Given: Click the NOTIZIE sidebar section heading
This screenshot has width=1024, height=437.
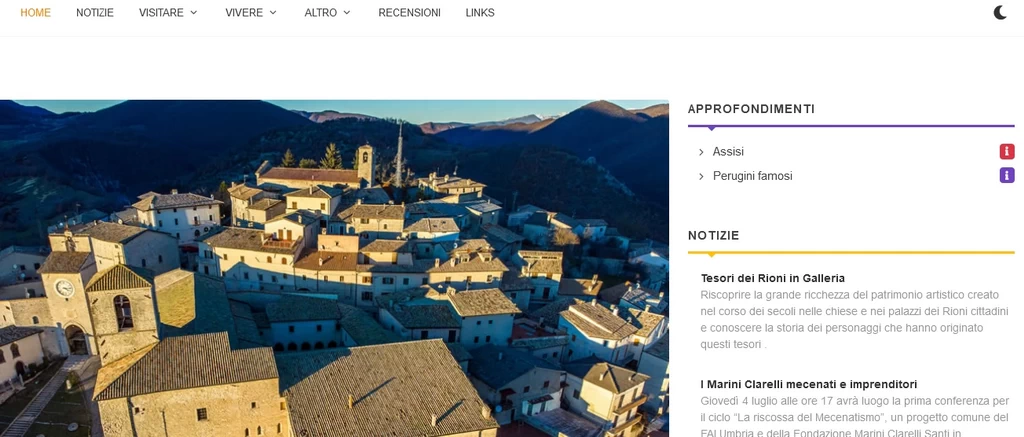Looking at the screenshot, I should point(713,235).
